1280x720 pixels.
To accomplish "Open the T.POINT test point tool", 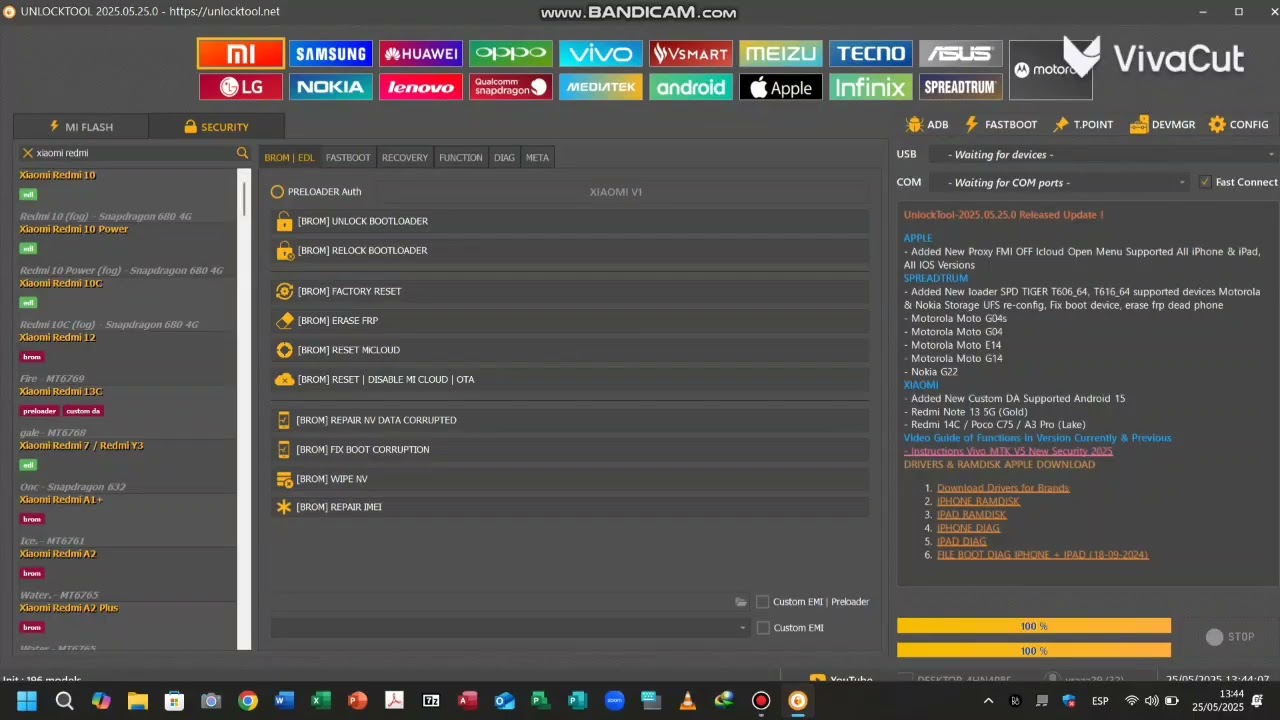I will [1083, 125].
